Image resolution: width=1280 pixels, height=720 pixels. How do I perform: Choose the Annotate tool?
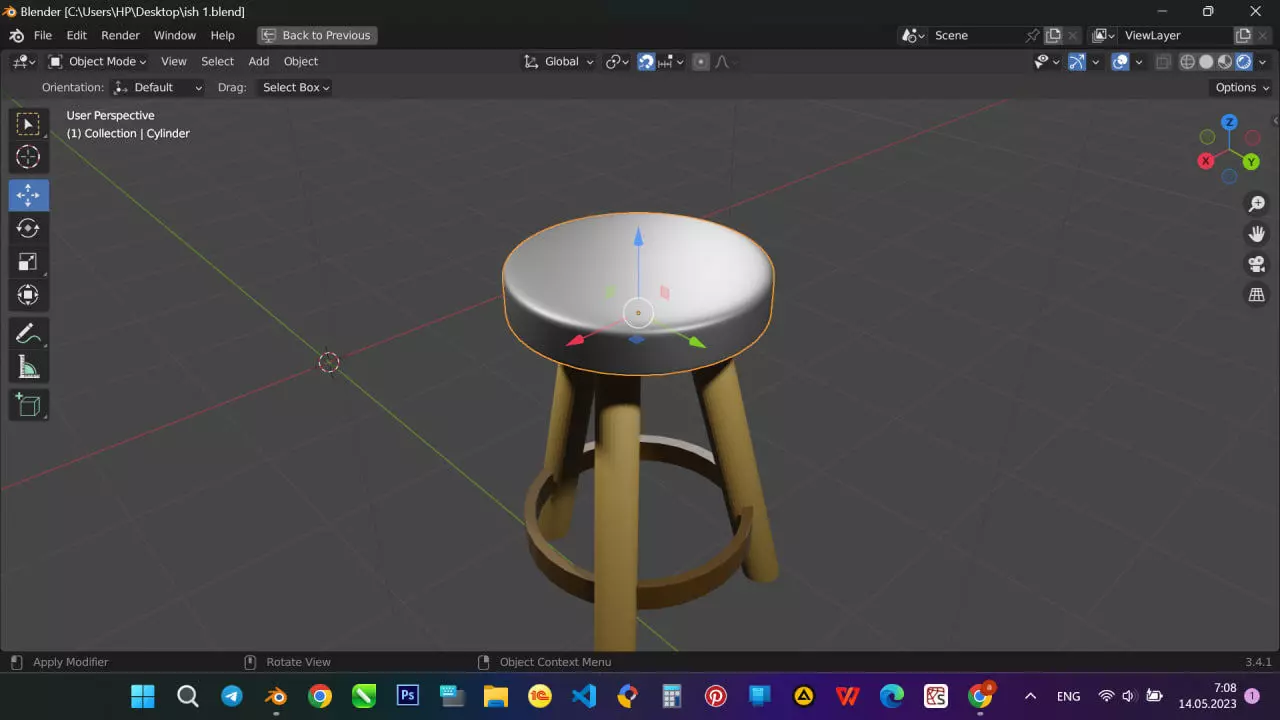(28, 334)
